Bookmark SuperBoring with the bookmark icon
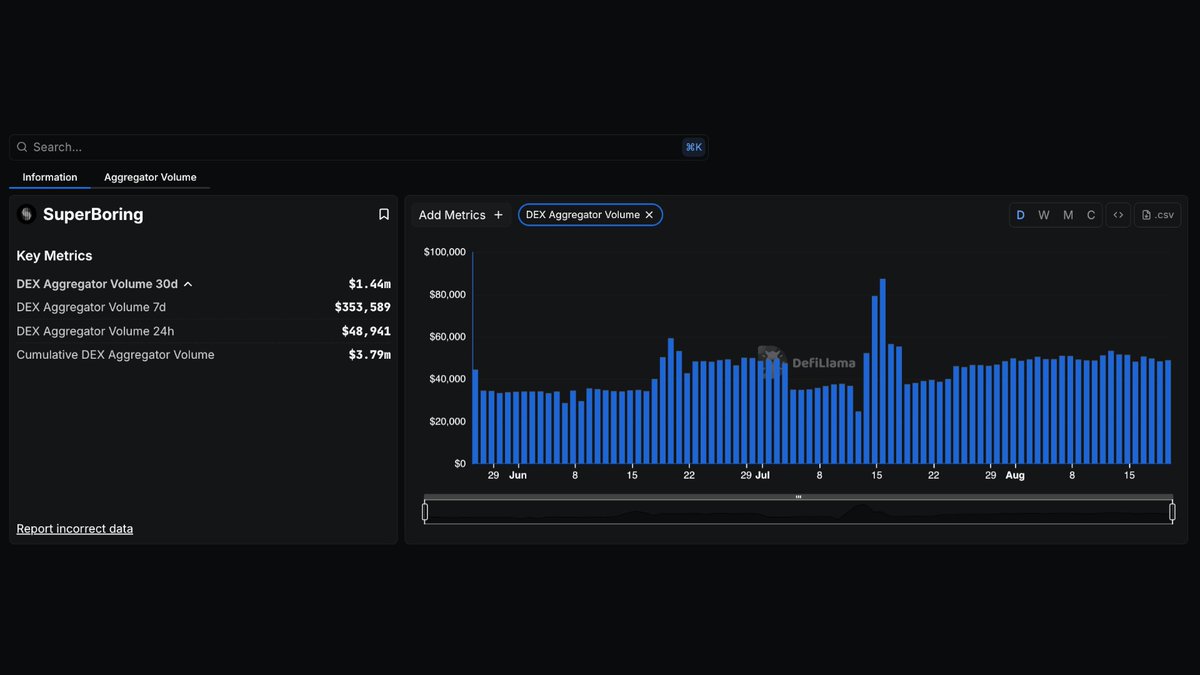 [x=384, y=214]
